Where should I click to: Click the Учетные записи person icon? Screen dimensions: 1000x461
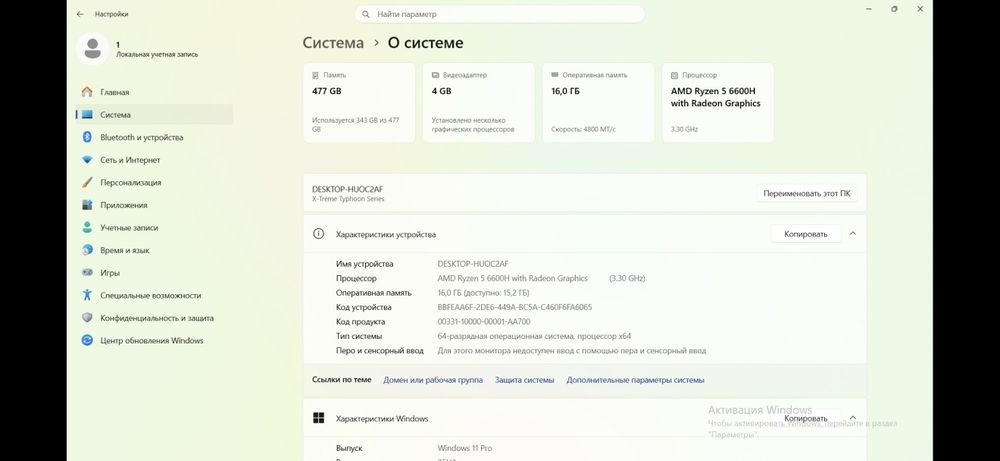click(87, 228)
